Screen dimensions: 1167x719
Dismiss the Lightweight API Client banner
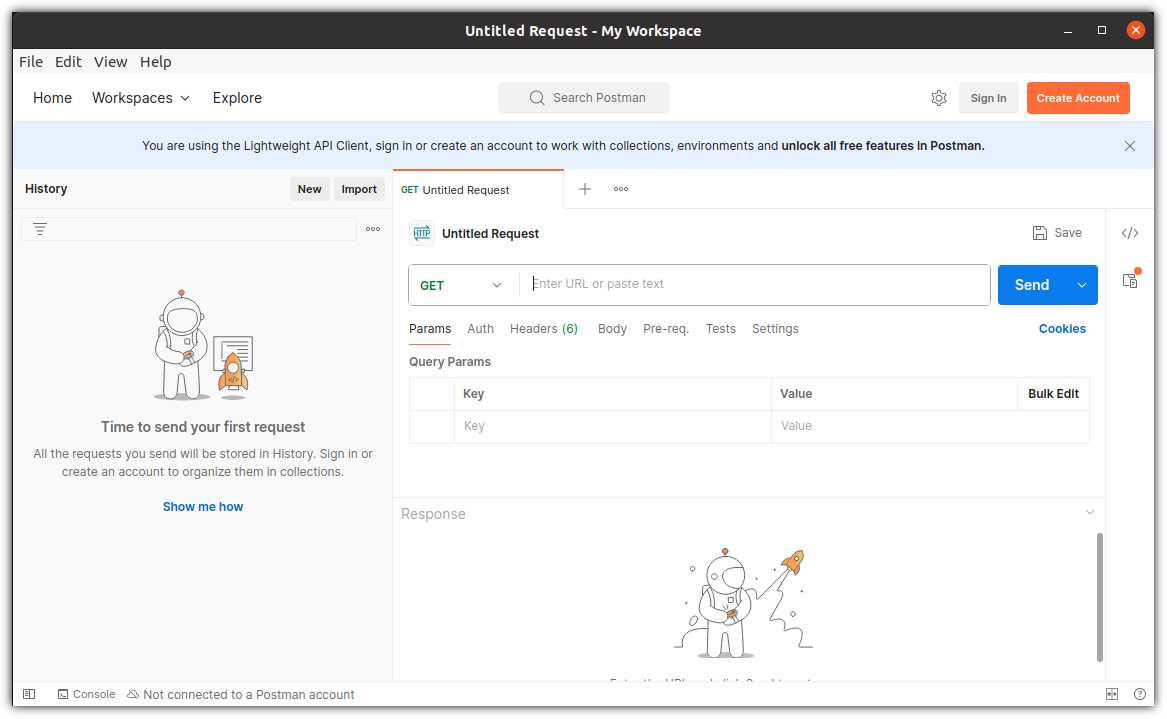click(x=1130, y=146)
